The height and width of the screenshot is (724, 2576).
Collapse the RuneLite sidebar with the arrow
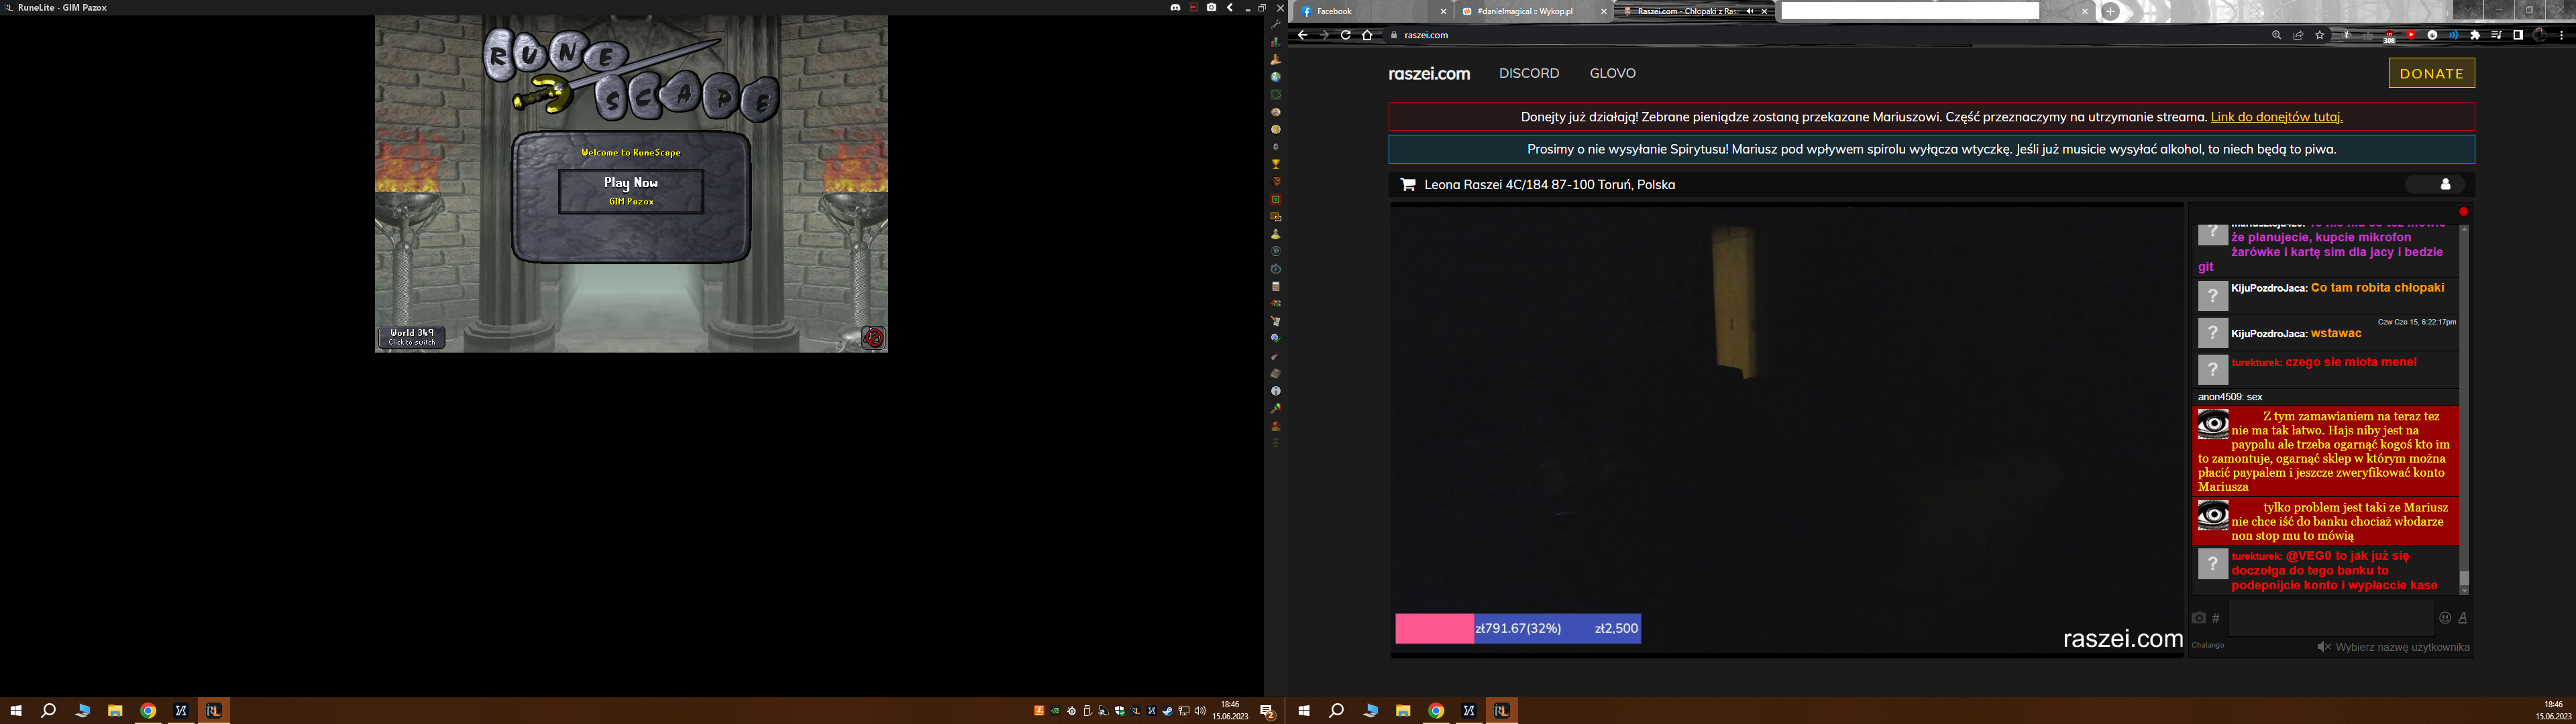[x=1230, y=8]
